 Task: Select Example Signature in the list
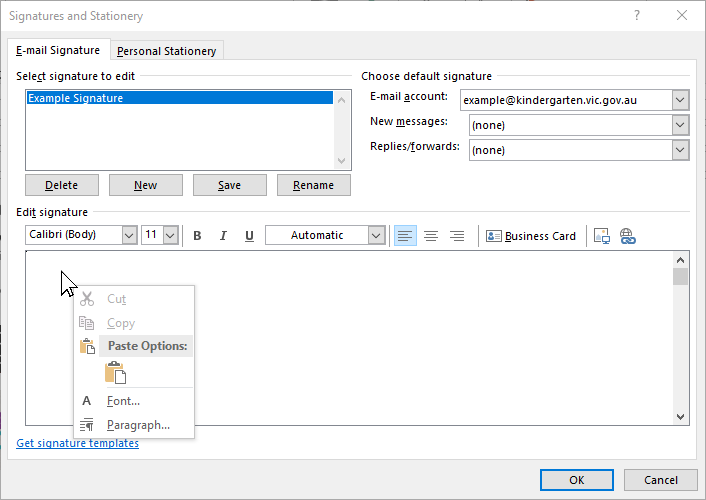point(180,98)
